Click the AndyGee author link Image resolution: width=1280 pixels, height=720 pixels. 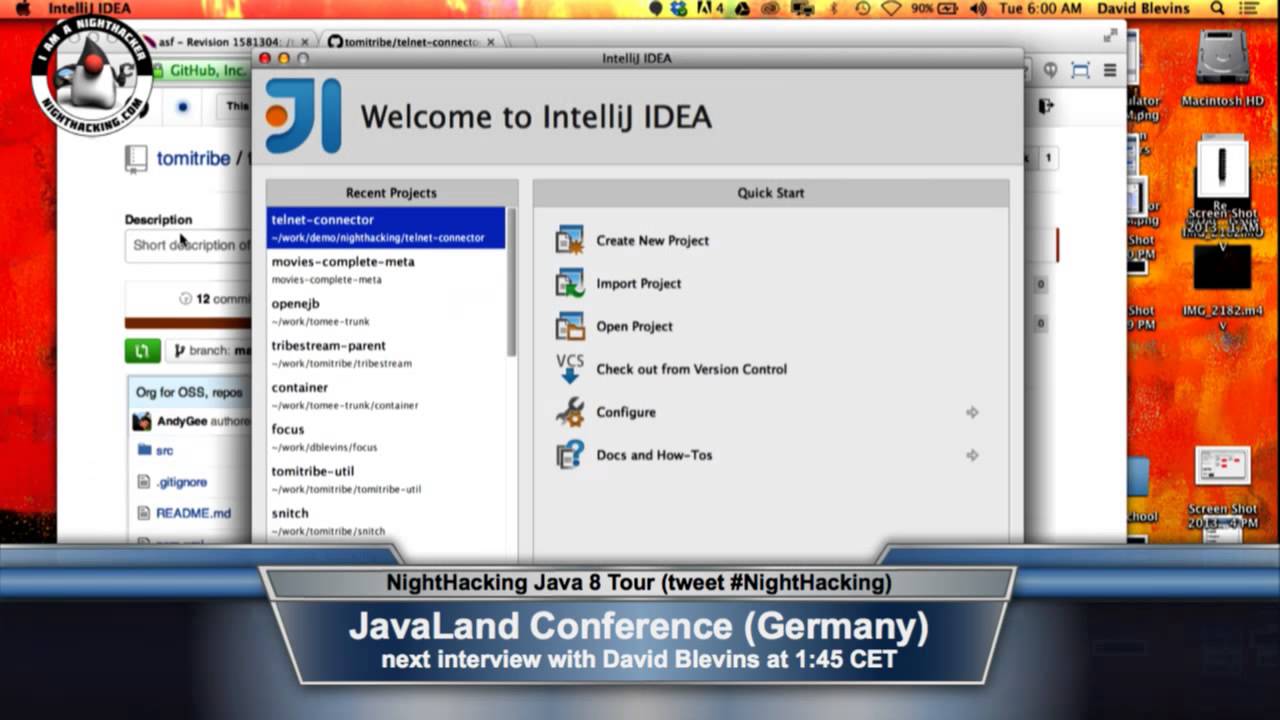click(x=181, y=421)
